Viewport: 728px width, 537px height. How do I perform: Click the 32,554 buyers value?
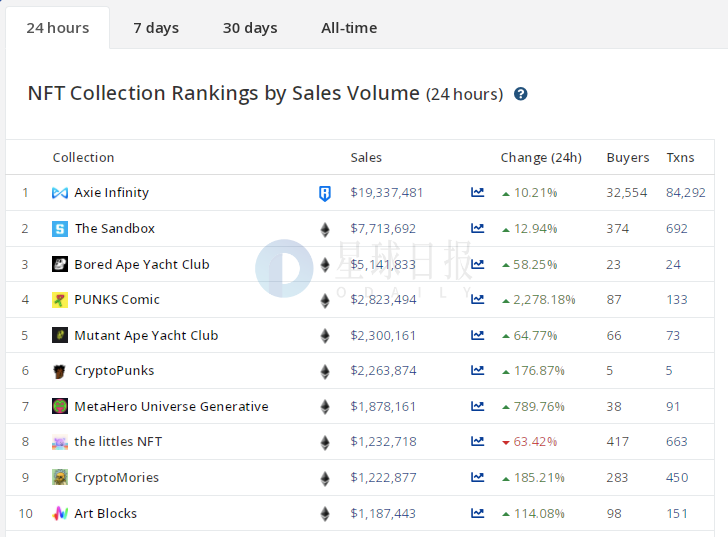(x=626, y=193)
